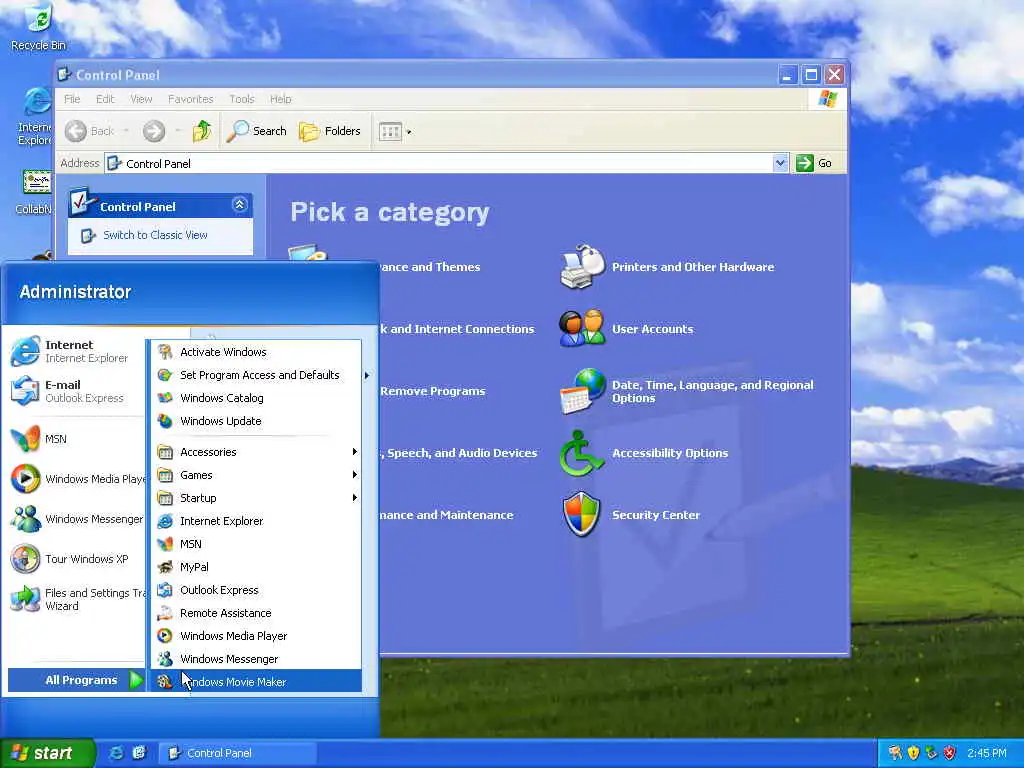Click the Accessibility Options wheelchair icon

coord(580,453)
